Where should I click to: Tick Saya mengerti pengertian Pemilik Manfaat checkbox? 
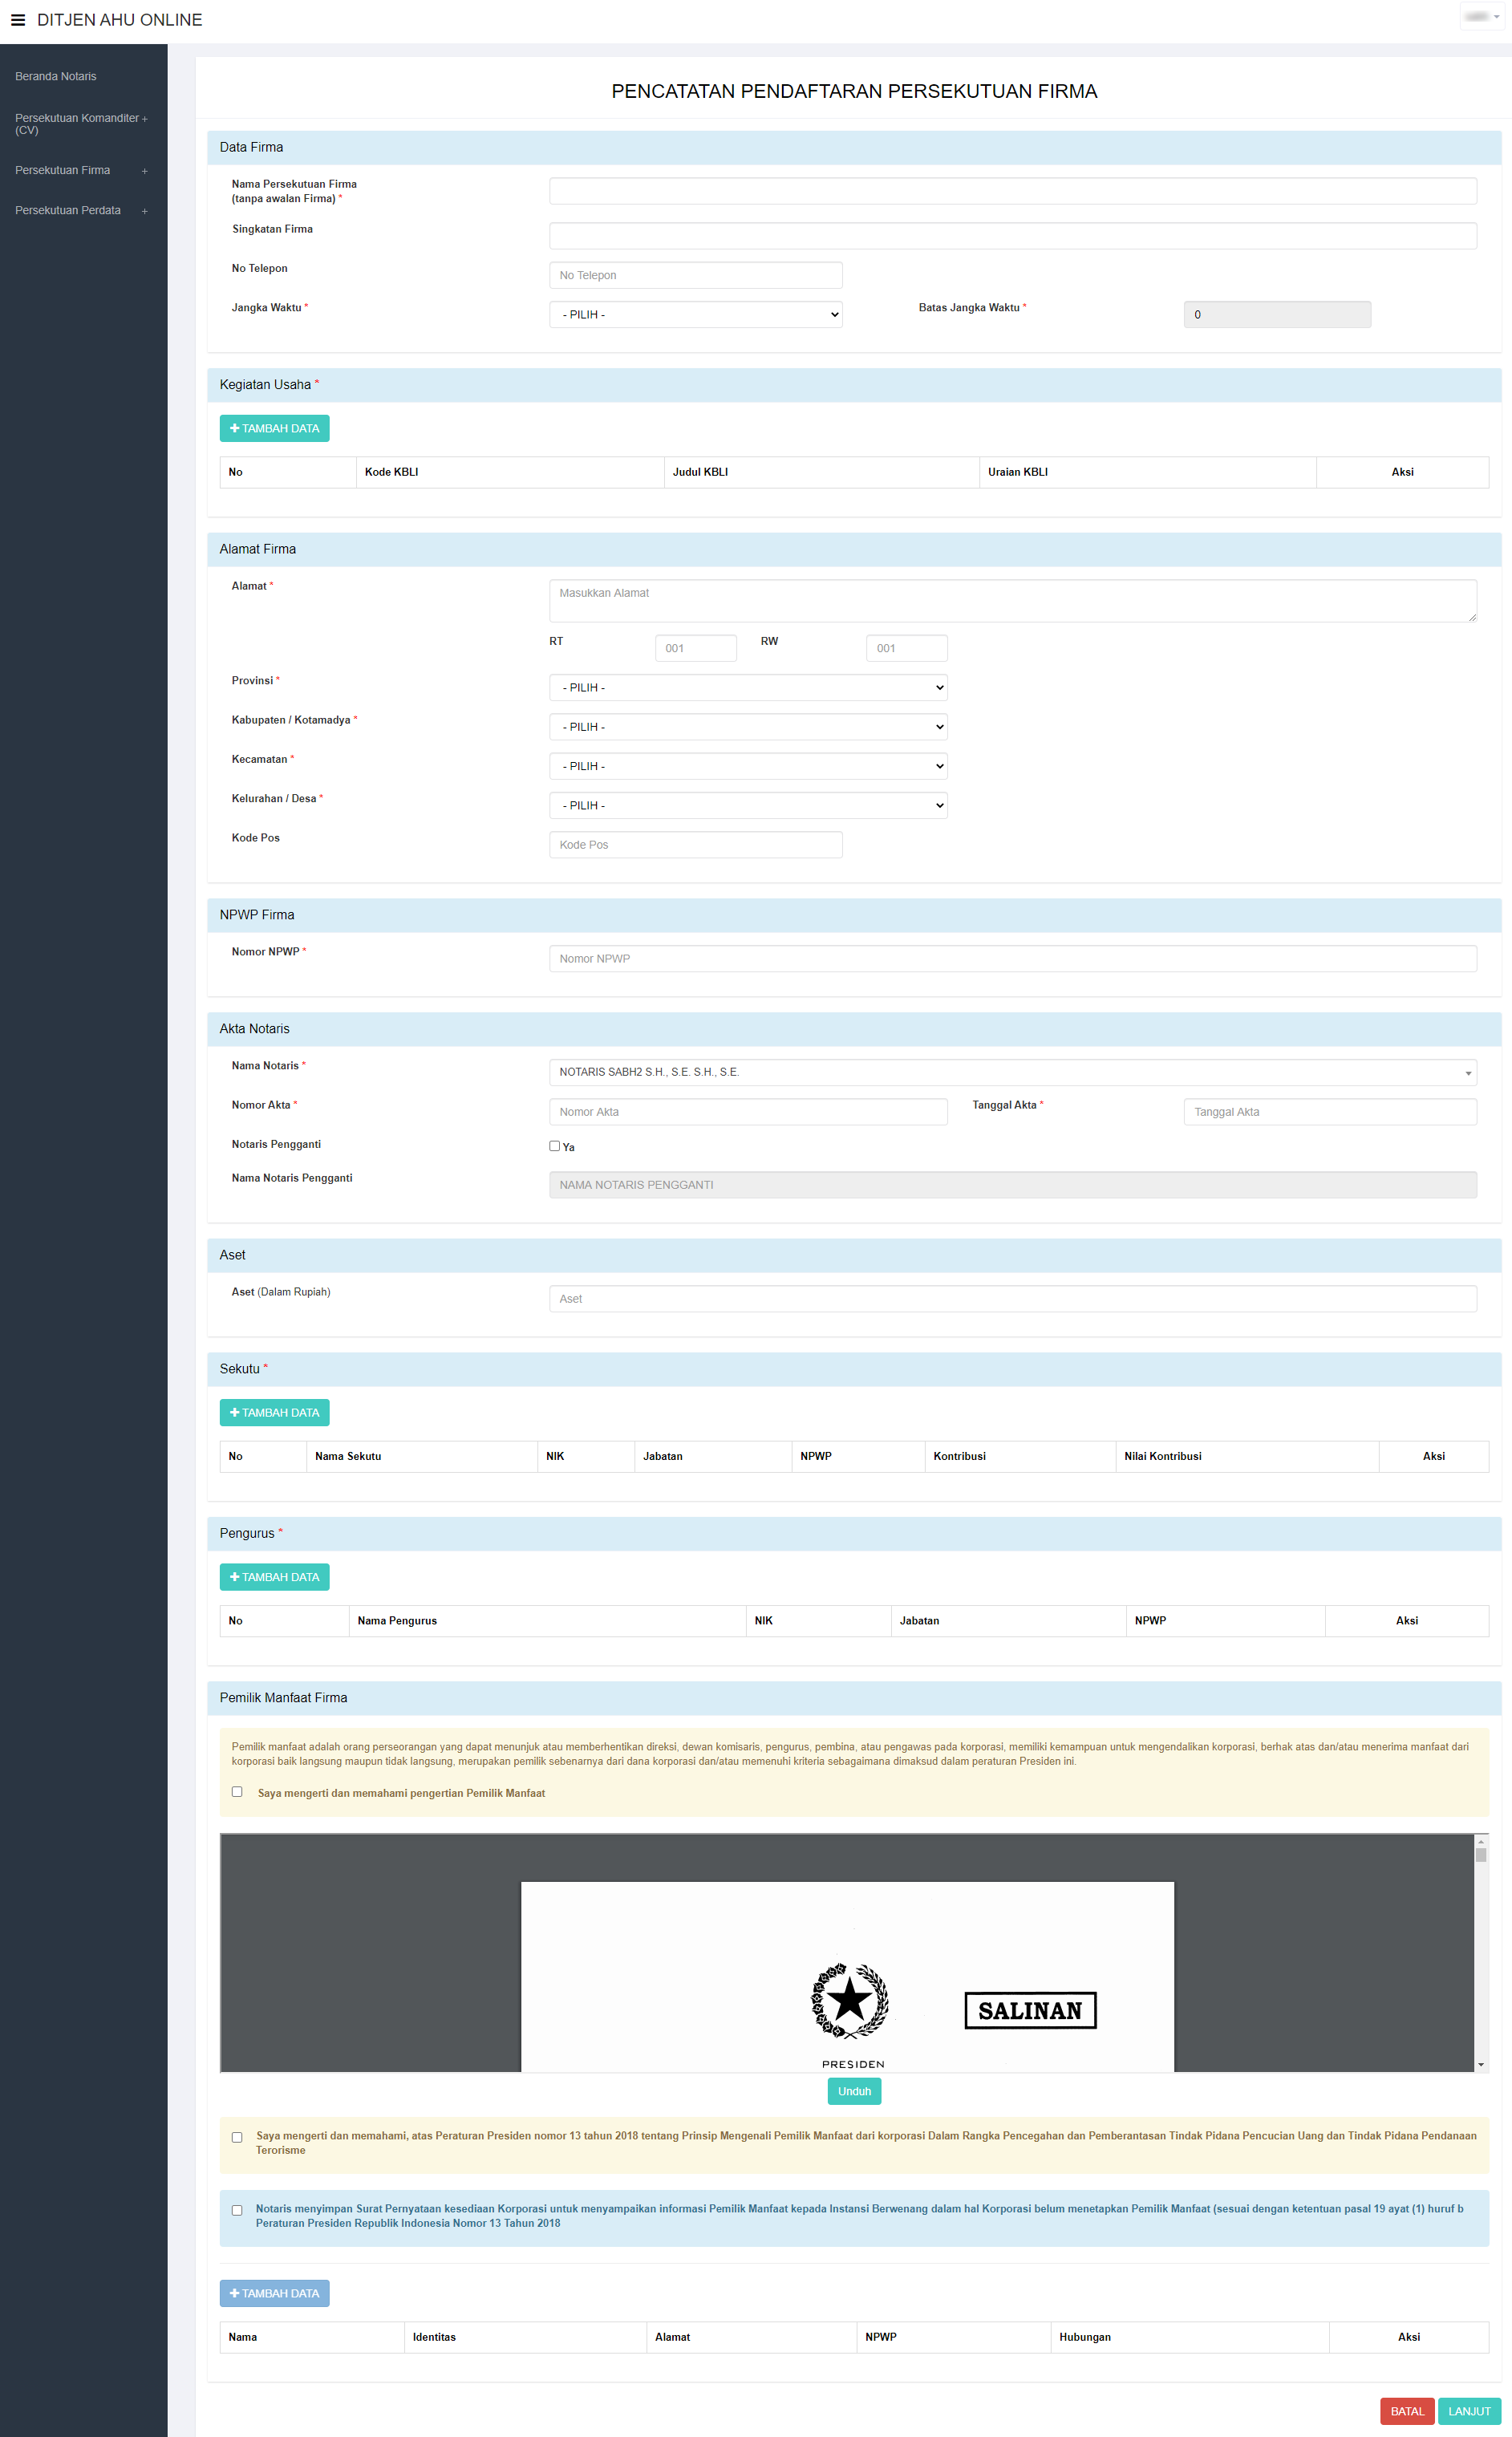[237, 1792]
